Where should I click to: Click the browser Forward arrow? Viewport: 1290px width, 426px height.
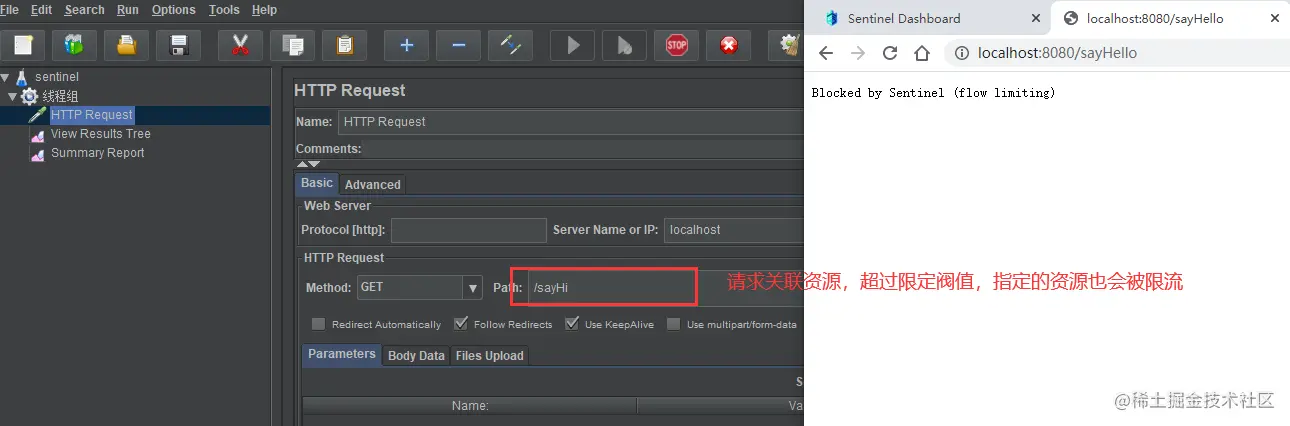click(857, 53)
